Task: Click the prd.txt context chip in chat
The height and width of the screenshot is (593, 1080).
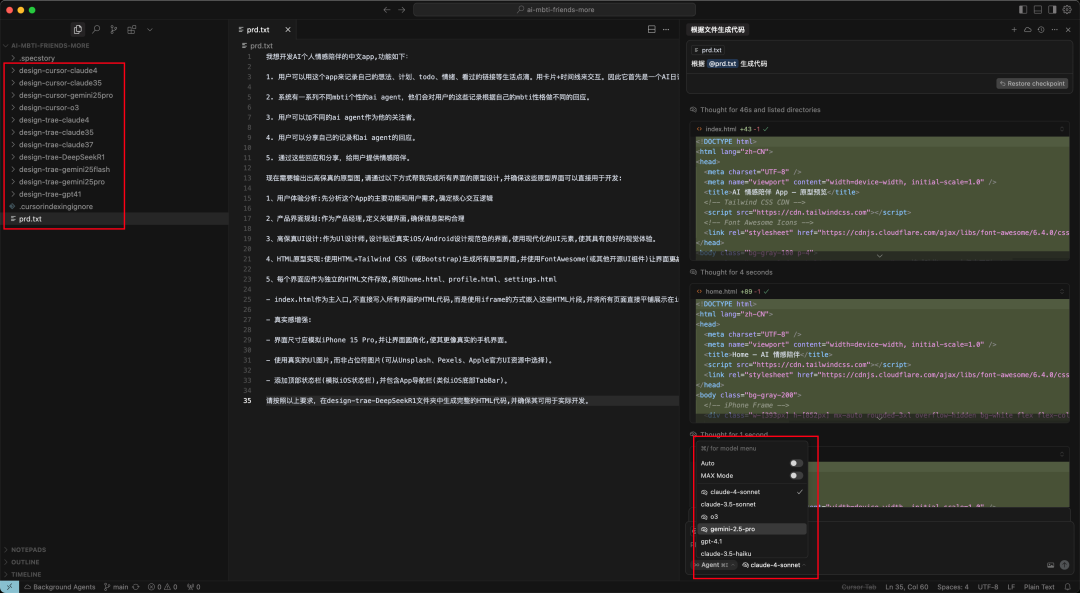Action: 707,50
